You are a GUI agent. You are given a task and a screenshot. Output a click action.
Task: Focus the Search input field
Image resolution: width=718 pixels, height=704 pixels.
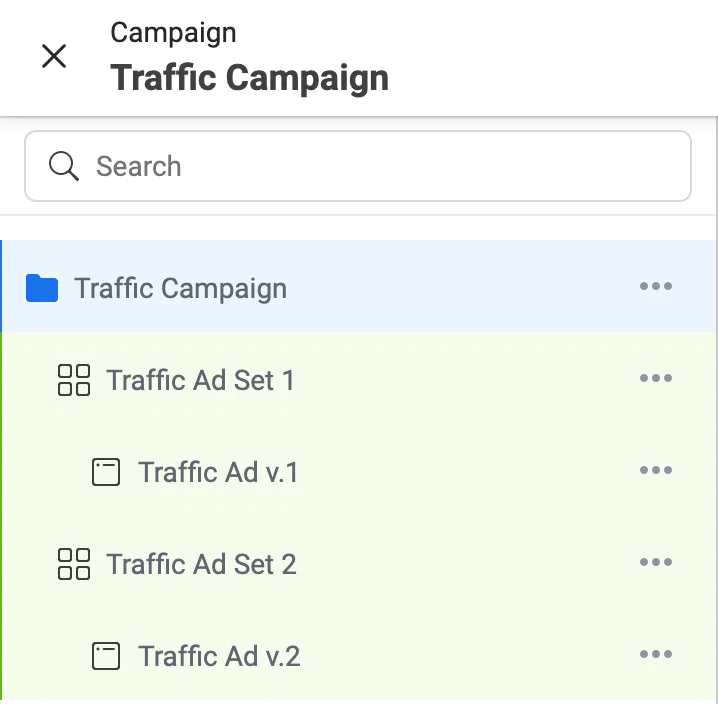380,166
